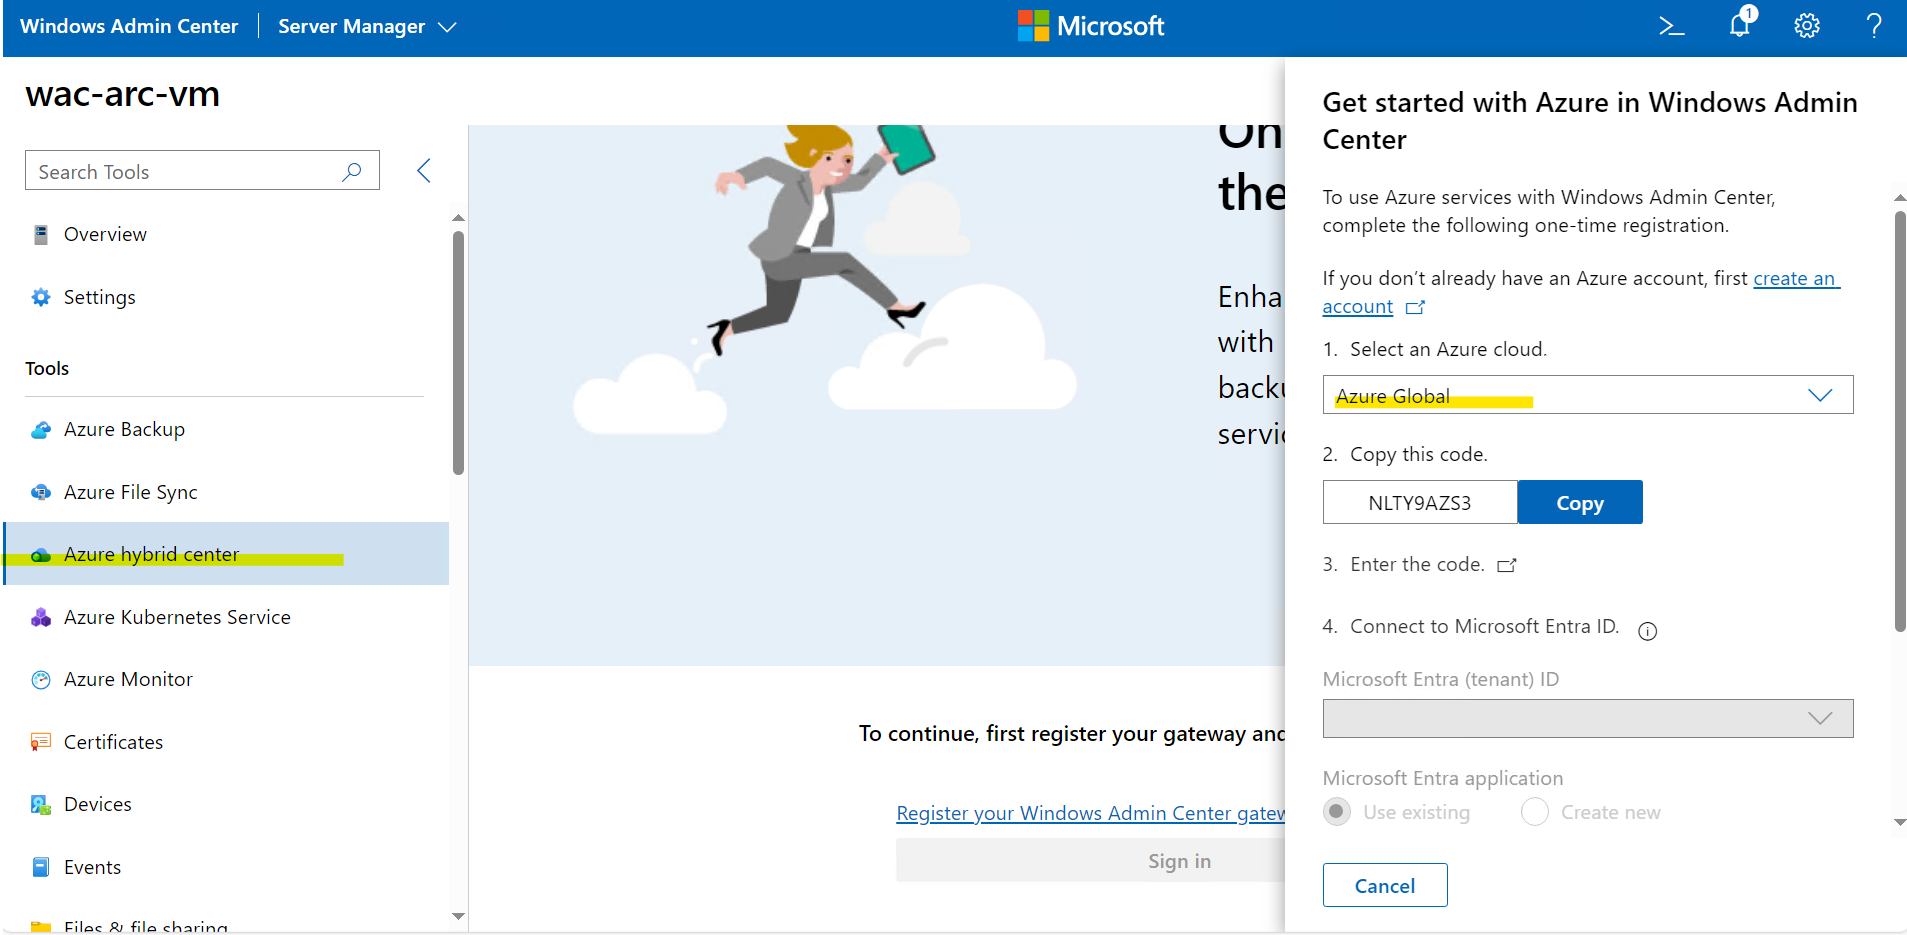Collapse the tools sidebar arrow

(423, 171)
